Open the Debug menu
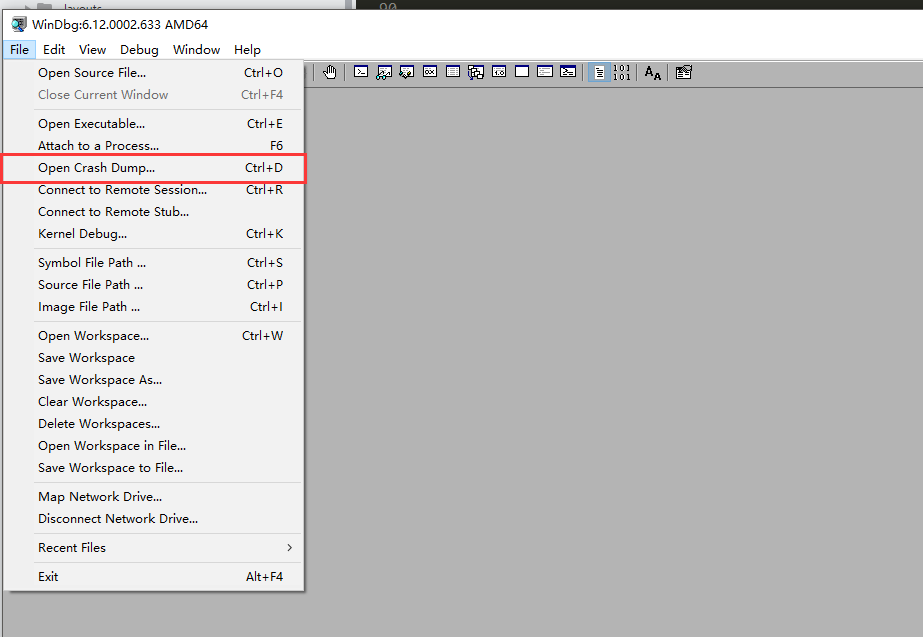This screenshot has width=923, height=637. pos(140,49)
